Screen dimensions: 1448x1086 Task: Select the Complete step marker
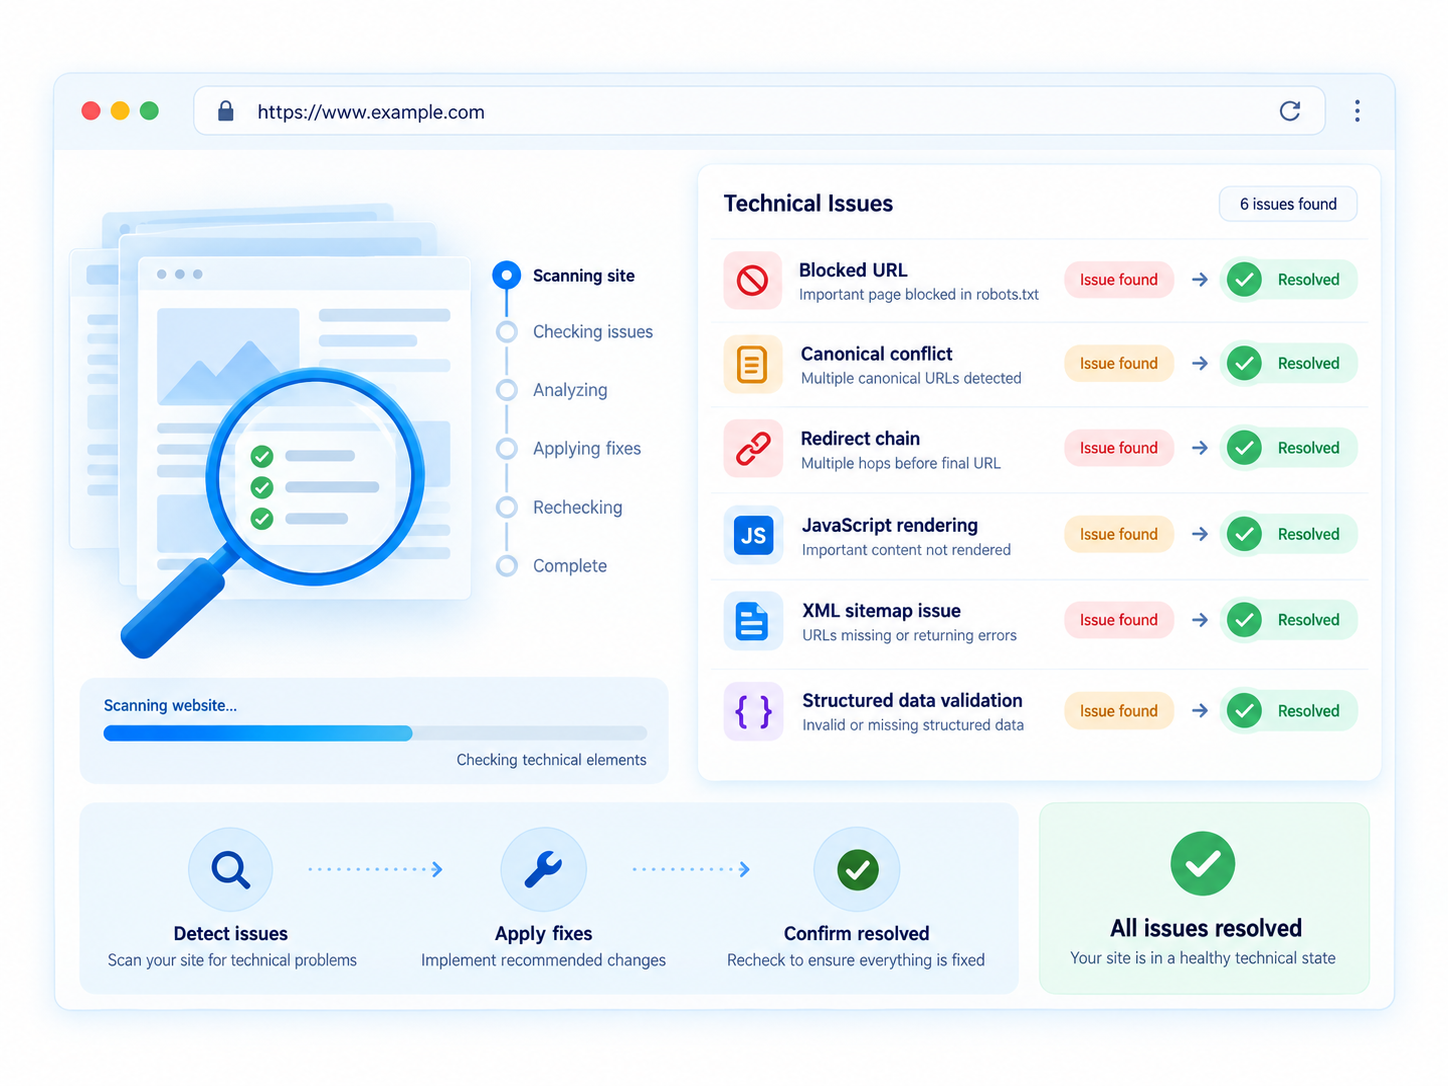(507, 566)
